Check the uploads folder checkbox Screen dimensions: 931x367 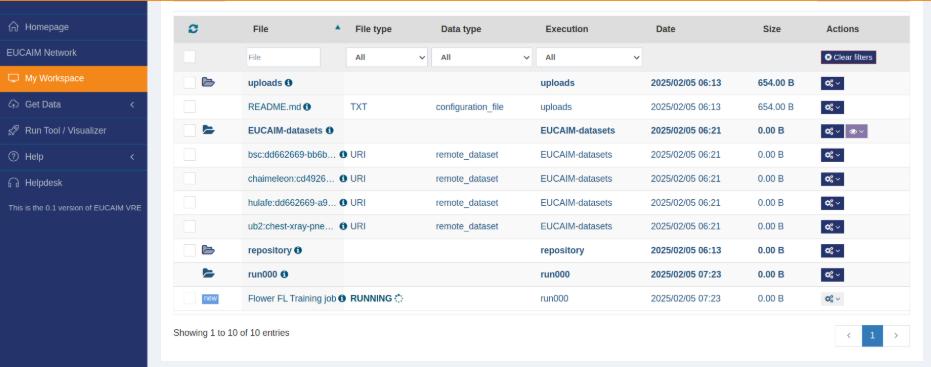click(189, 83)
